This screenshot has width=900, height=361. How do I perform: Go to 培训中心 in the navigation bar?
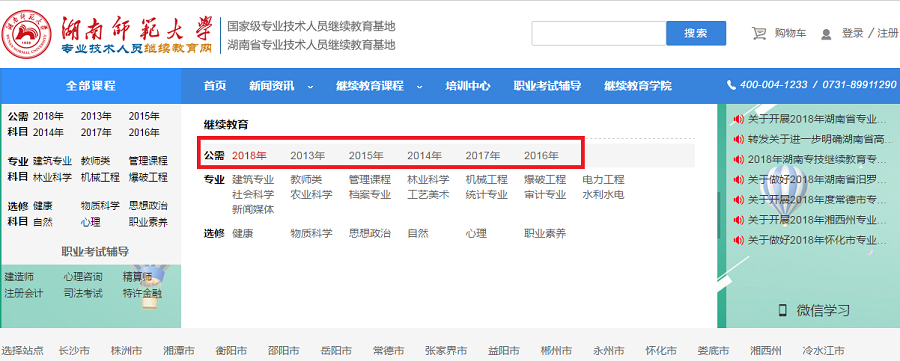[468, 86]
